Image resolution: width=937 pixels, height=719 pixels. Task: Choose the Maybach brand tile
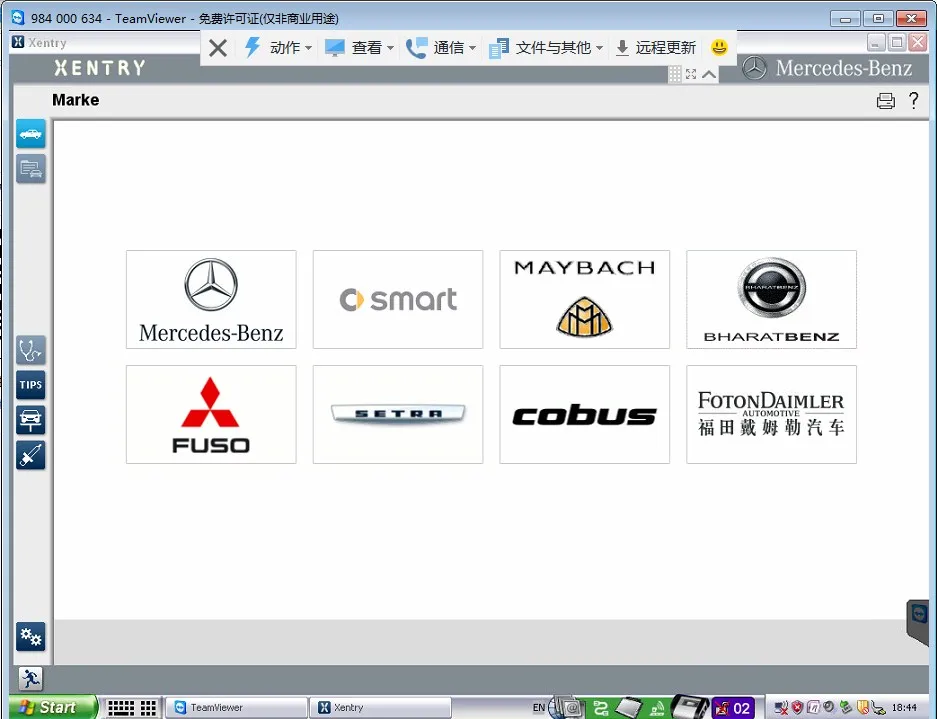click(x=584, y=299)
